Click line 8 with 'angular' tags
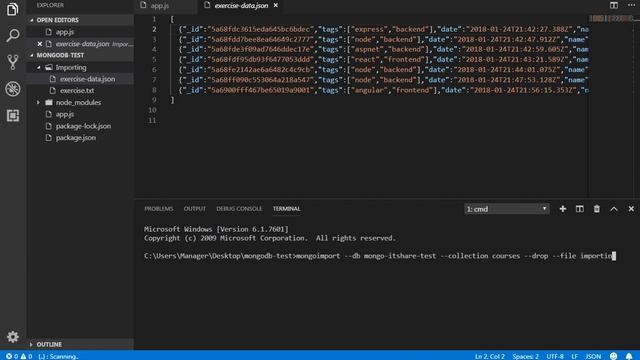The width and height of the screenshot is (640, 360). (383, 90)
